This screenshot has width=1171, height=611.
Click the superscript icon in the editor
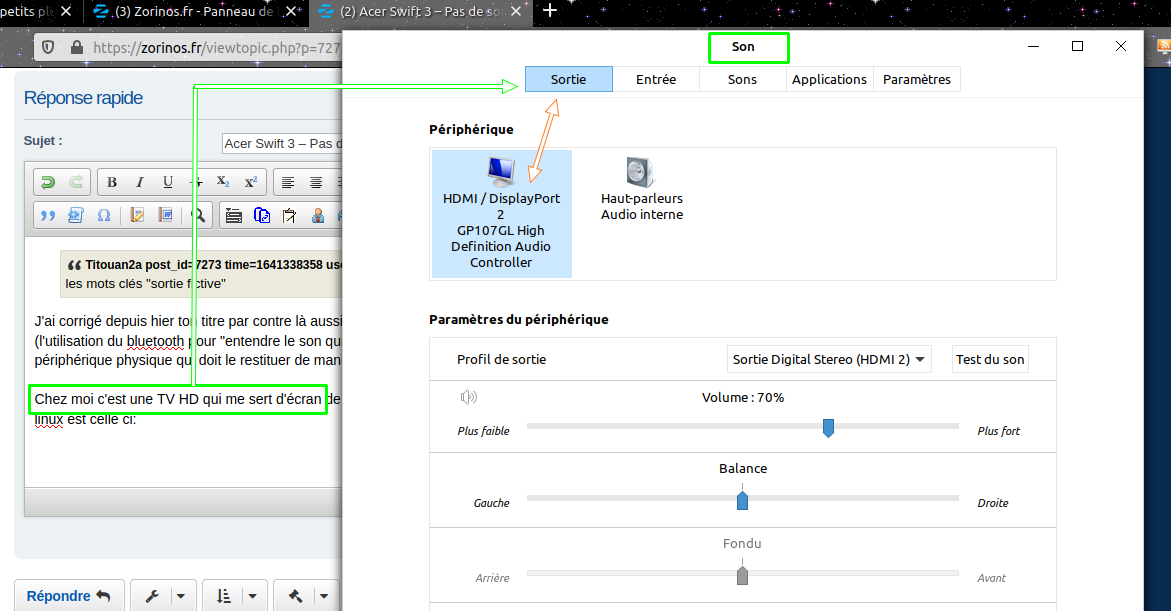tap(251, 182)
